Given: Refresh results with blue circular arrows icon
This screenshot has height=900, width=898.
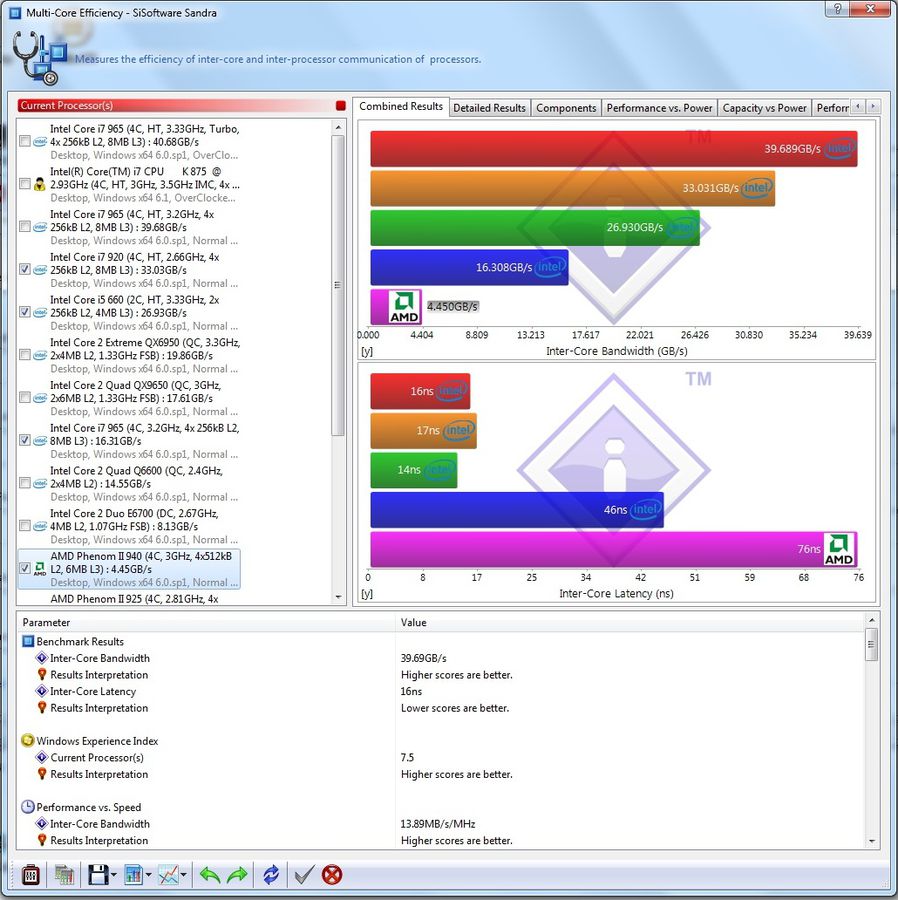Looking at the screenshot, I should pyautogui.click(x=271, y=875).
